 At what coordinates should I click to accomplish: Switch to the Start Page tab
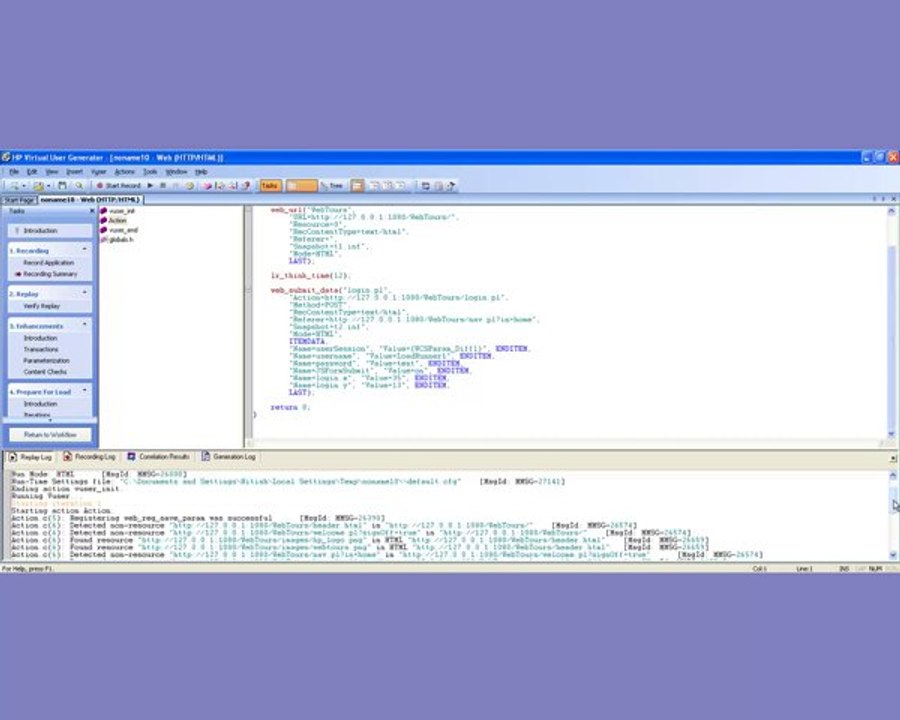coord(19,200)
